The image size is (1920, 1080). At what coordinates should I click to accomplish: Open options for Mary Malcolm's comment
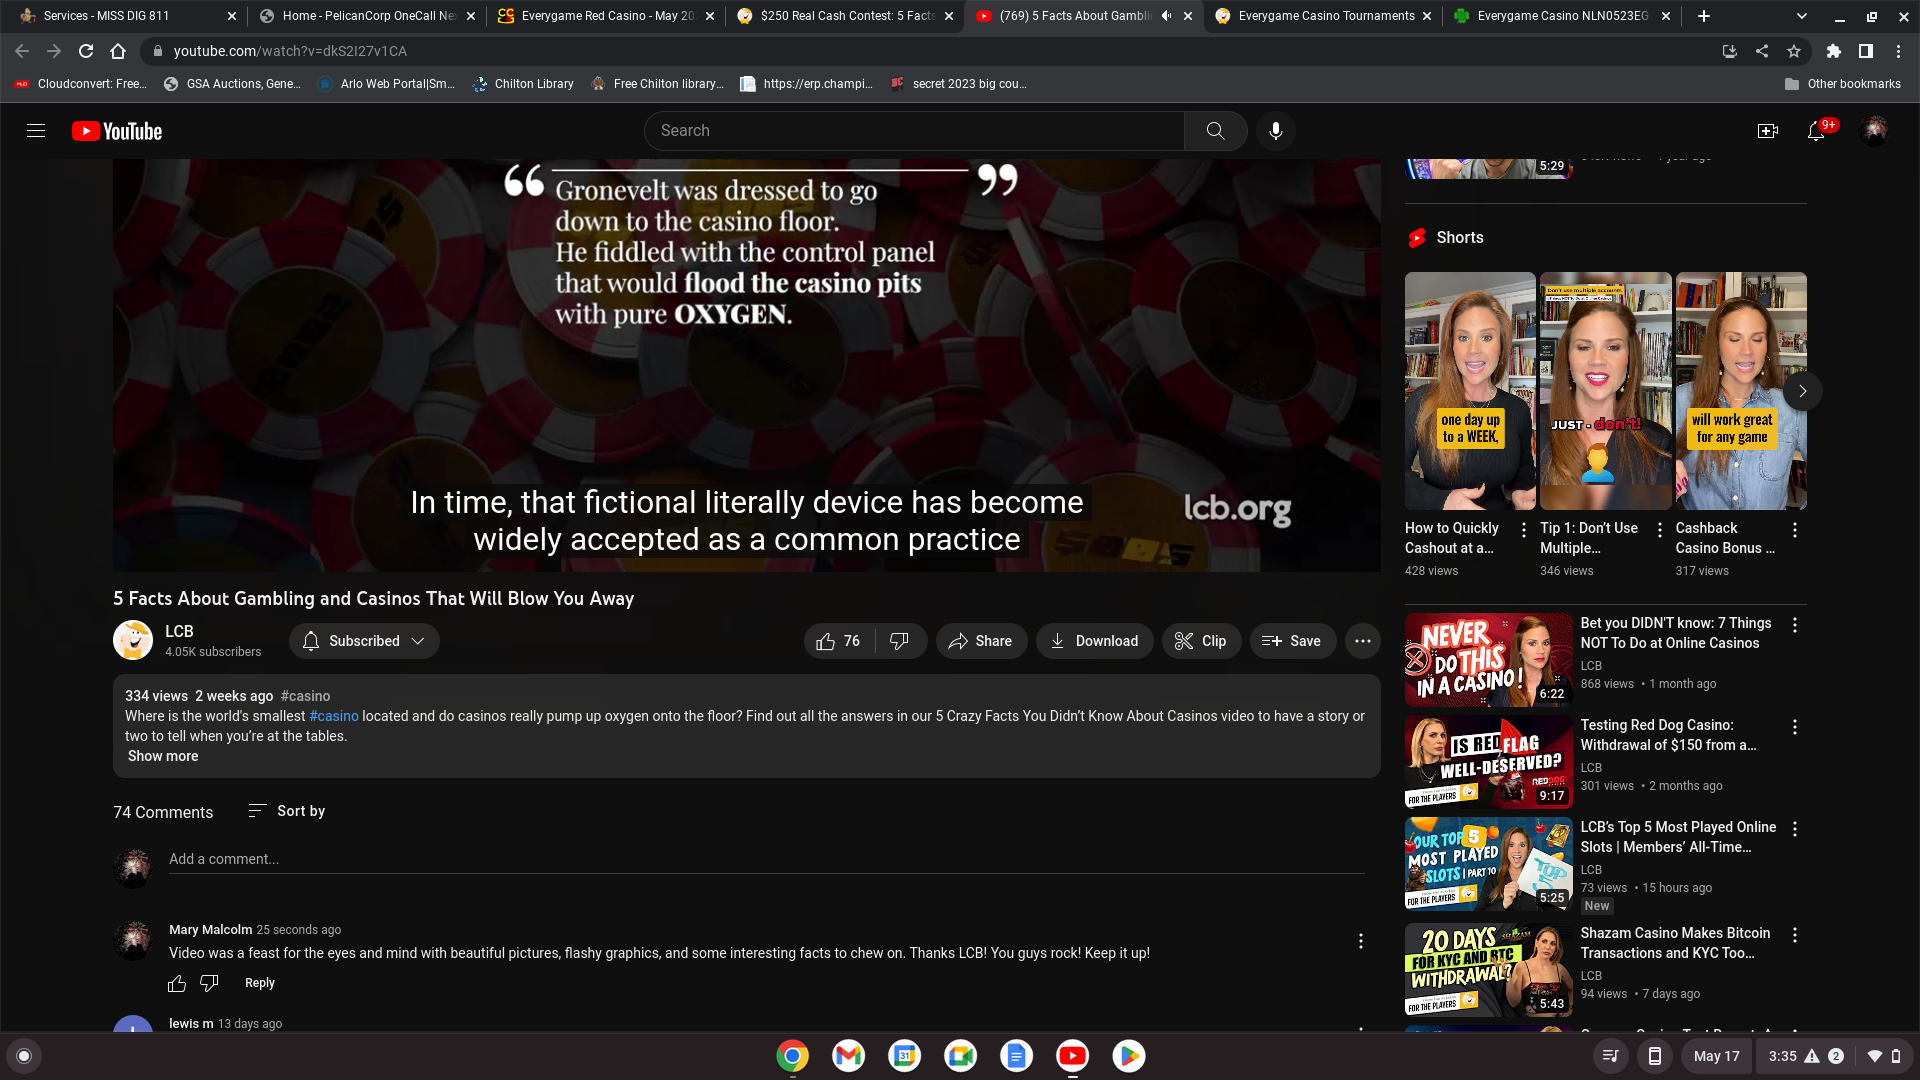pyautogui.click(x=1360, y=941)
